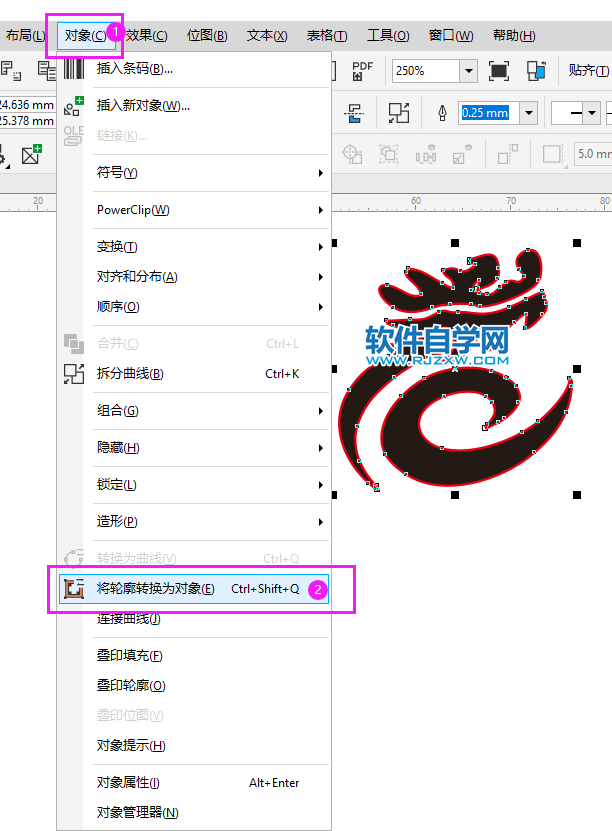
Task: Click the insert new object icon in menu
Action: pos(74,105)
